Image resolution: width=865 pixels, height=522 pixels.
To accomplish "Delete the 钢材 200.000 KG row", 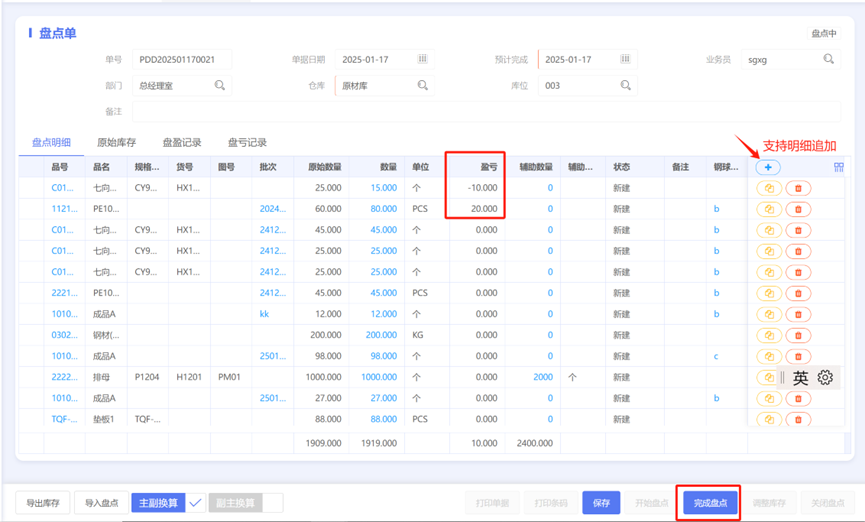I will tap(798, 335).
